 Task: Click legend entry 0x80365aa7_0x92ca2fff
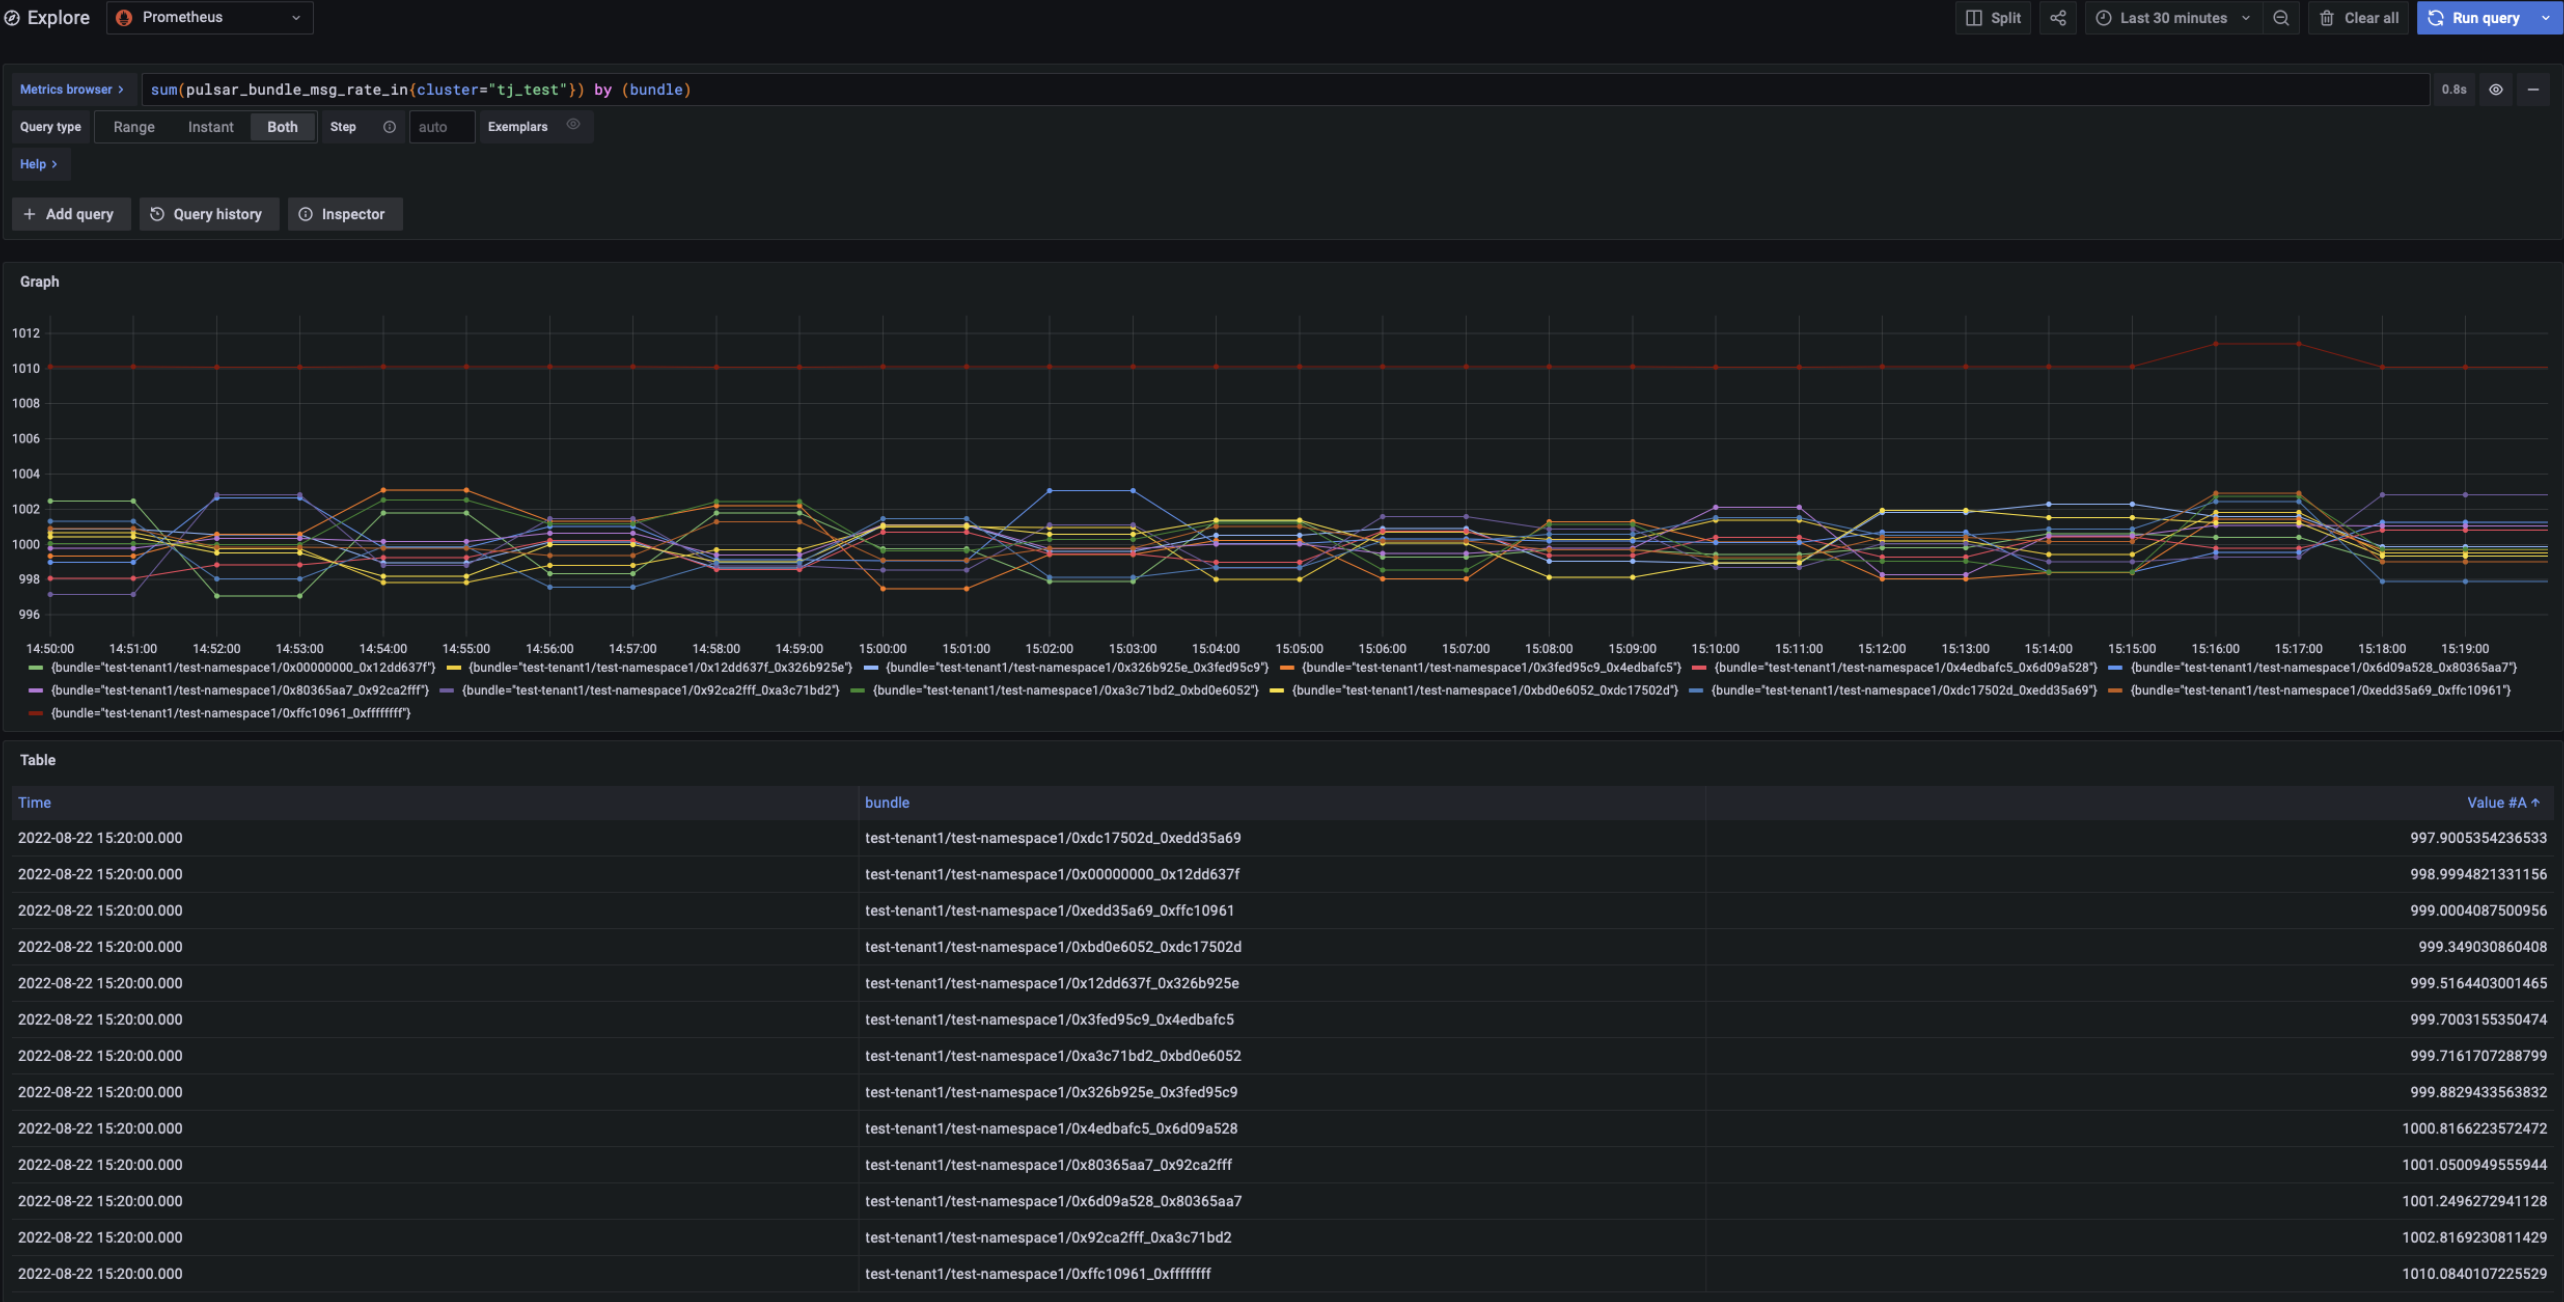tap(240, 691)
